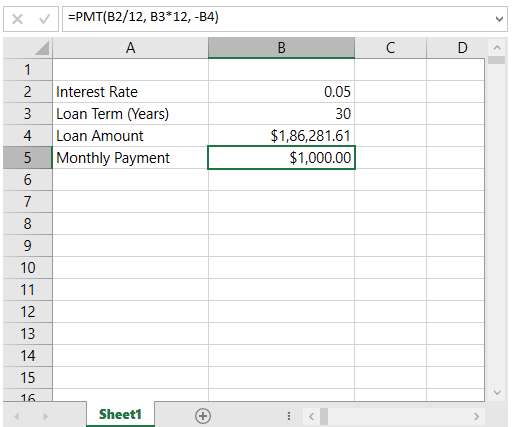The height and width of the screenshot is (427, 515).
Task: Click inside the formula bar PMT text
Action: 143,17
